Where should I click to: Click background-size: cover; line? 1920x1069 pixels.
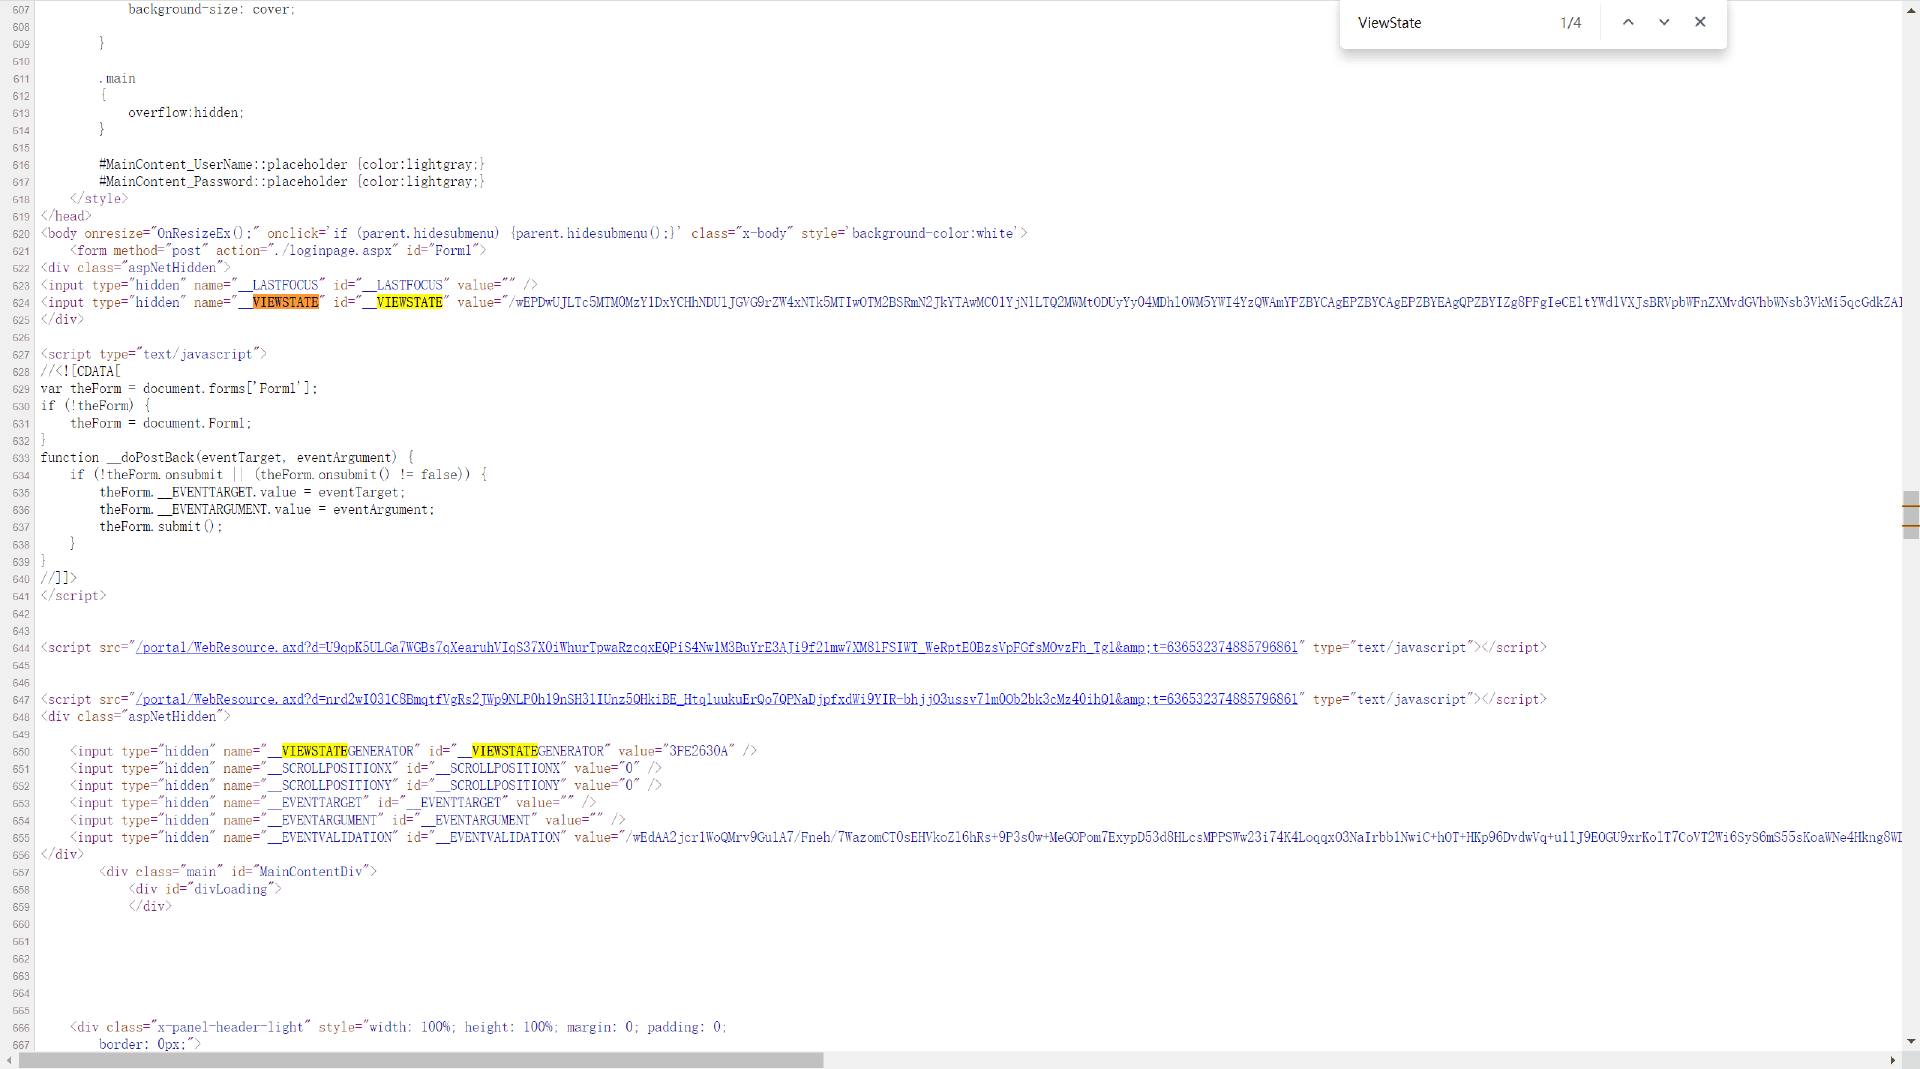pyautogui.click(x=212, y=10)
